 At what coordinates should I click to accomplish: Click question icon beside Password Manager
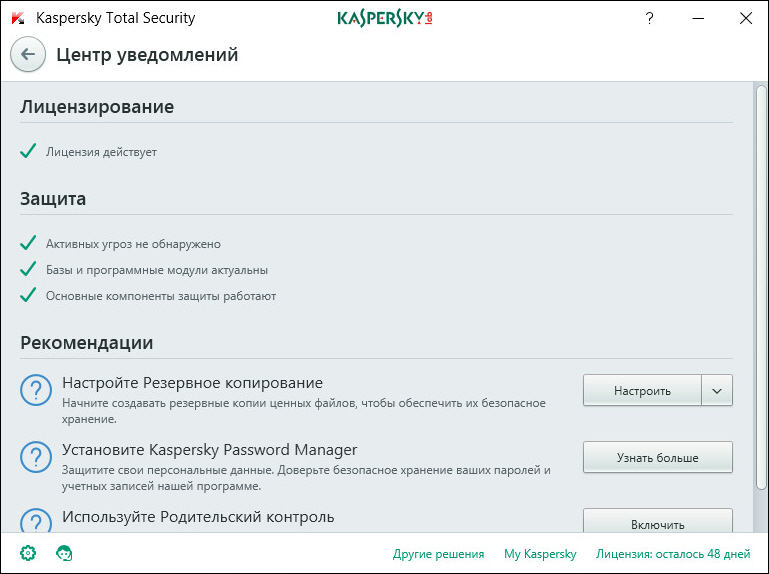tap(36, 457)
